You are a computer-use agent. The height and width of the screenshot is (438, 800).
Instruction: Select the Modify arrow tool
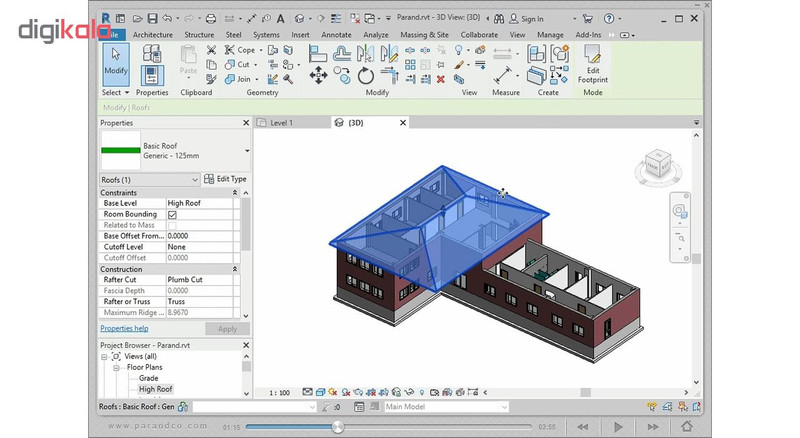pyautogui.click(x=116, y=64)
